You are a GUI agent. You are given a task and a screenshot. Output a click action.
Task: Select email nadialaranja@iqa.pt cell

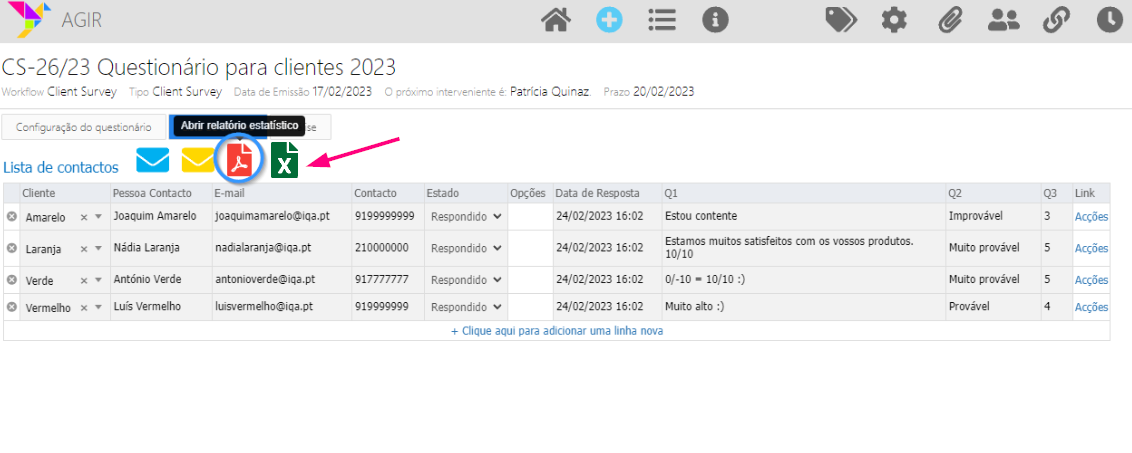click(282, 248)
